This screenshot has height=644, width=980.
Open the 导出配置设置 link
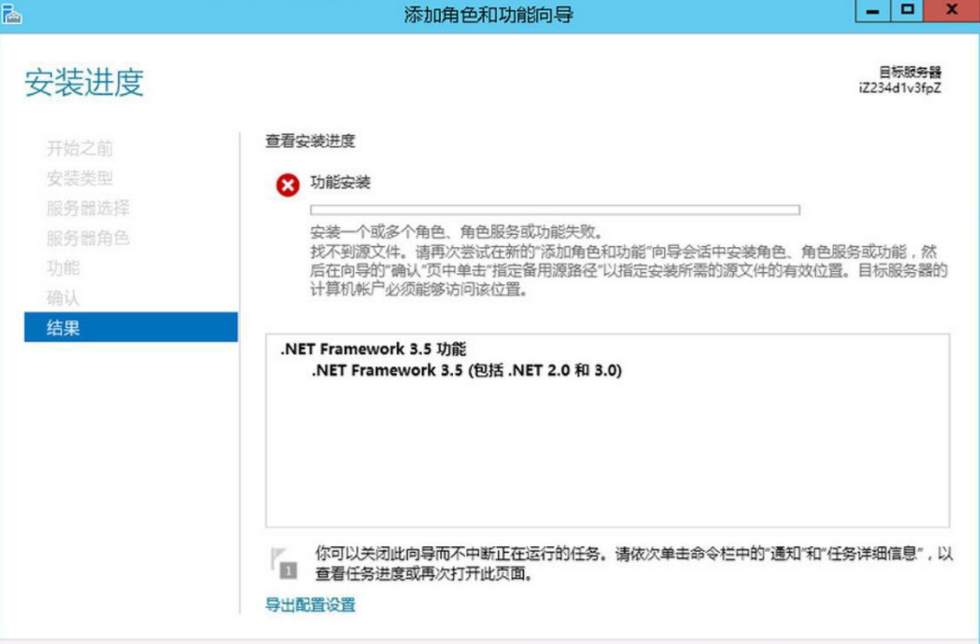point(310,605)
